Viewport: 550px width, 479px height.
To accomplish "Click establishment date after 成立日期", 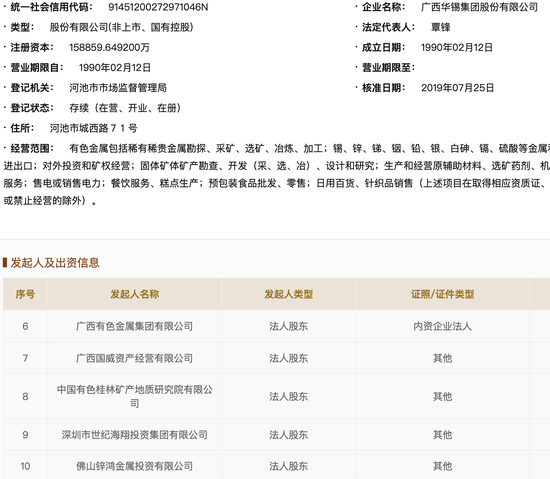I will 457,47.
